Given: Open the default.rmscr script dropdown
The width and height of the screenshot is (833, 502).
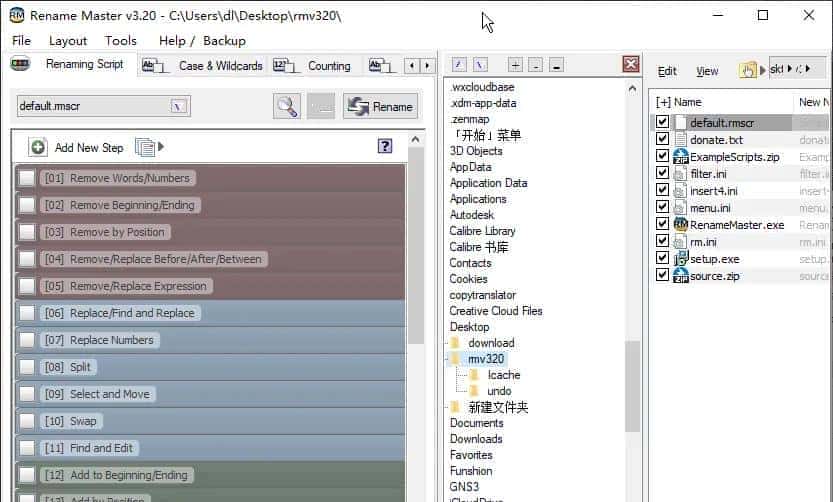Looking at the screenshot, I should (x=179, y=106).
